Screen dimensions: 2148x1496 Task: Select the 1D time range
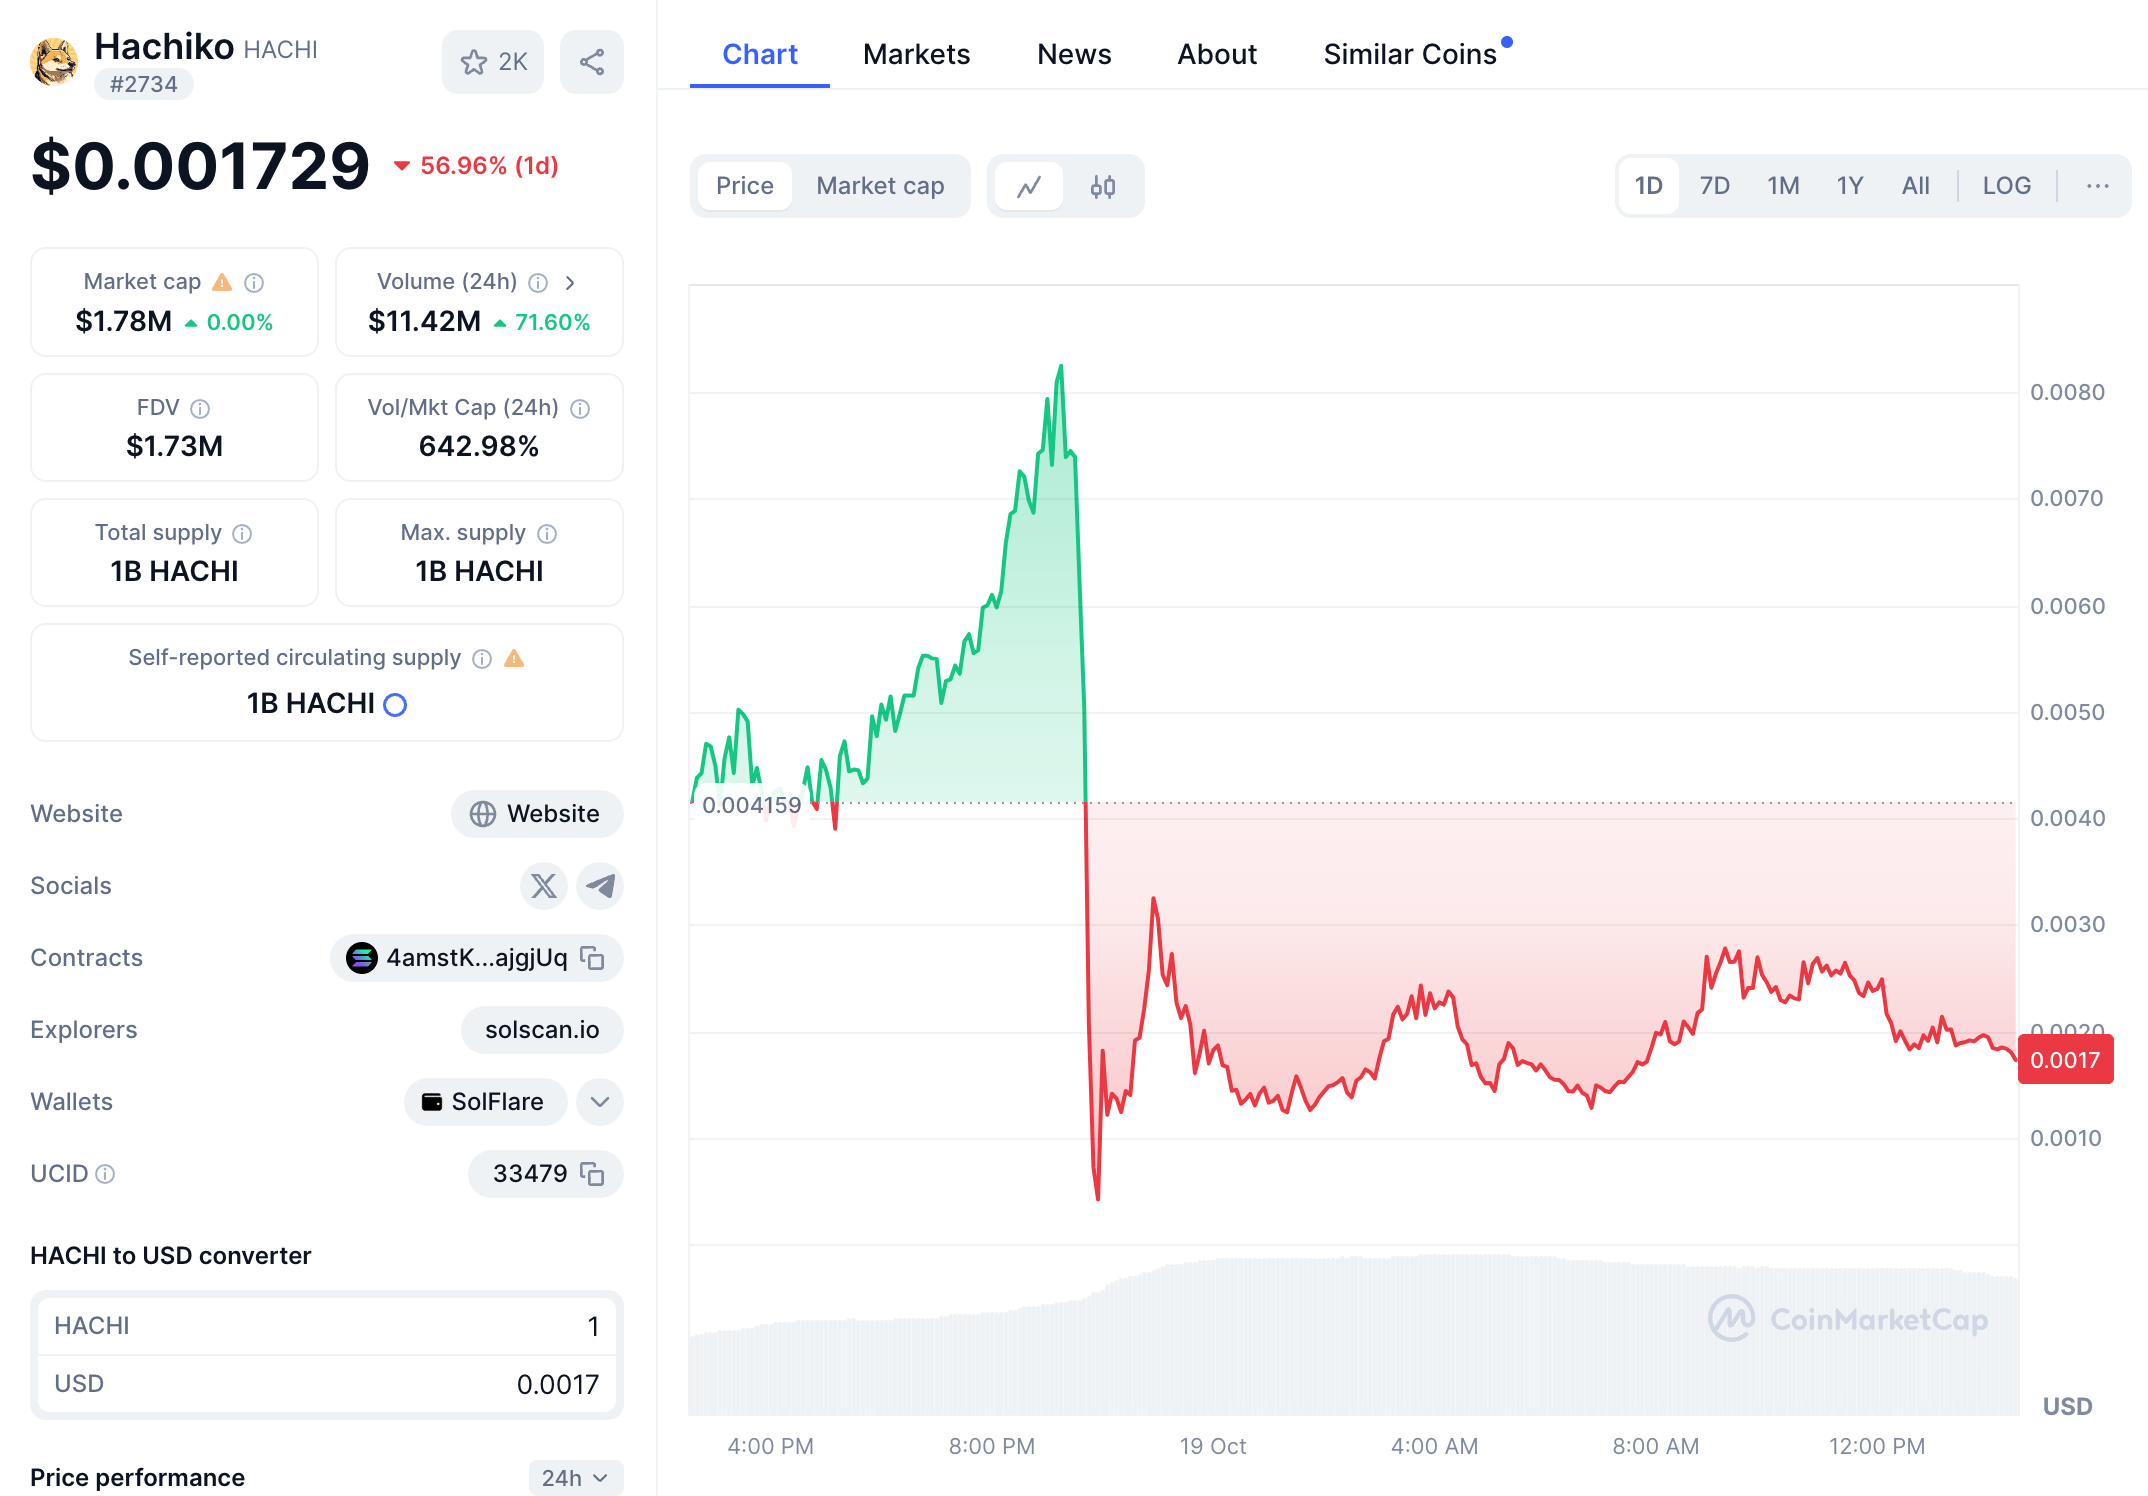point(1649,186)
